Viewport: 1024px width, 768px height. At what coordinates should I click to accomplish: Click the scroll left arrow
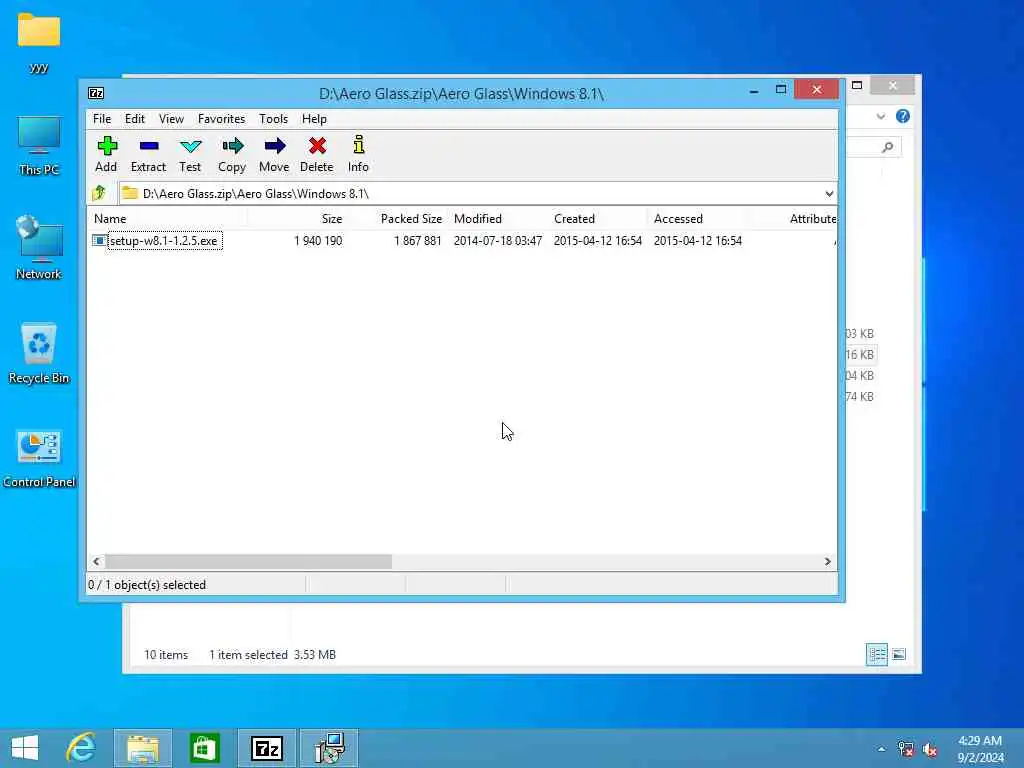point(97,562)
